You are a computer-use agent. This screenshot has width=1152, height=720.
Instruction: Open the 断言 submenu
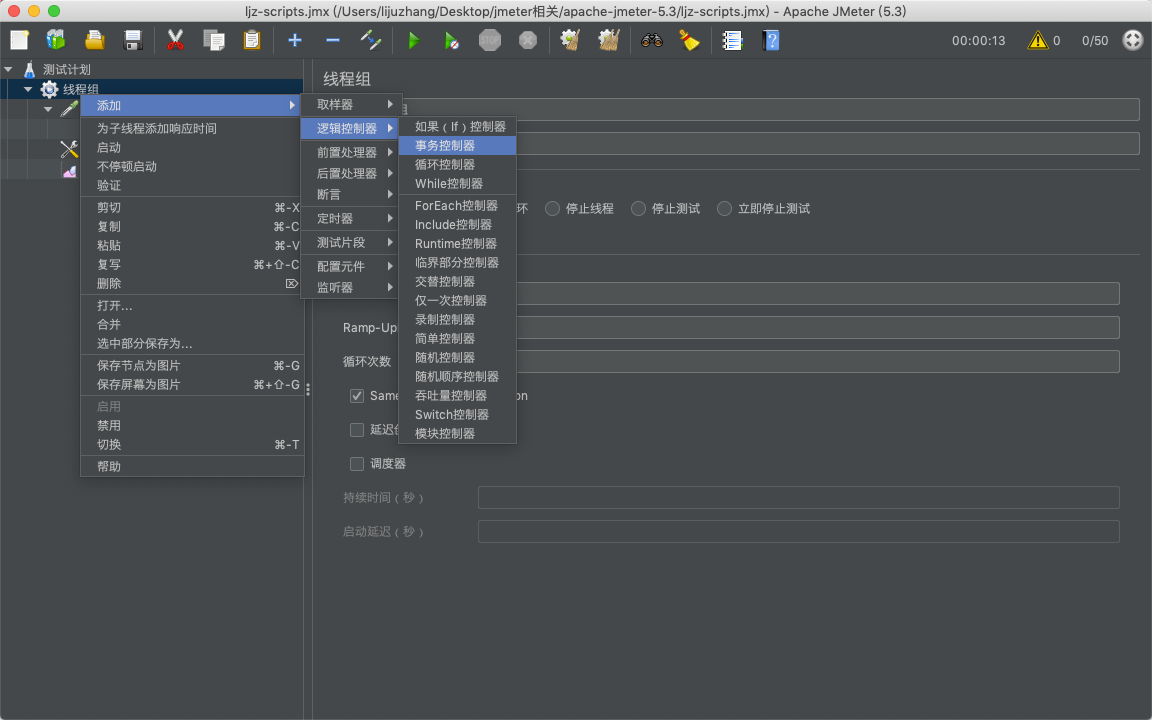coord(351,195)
